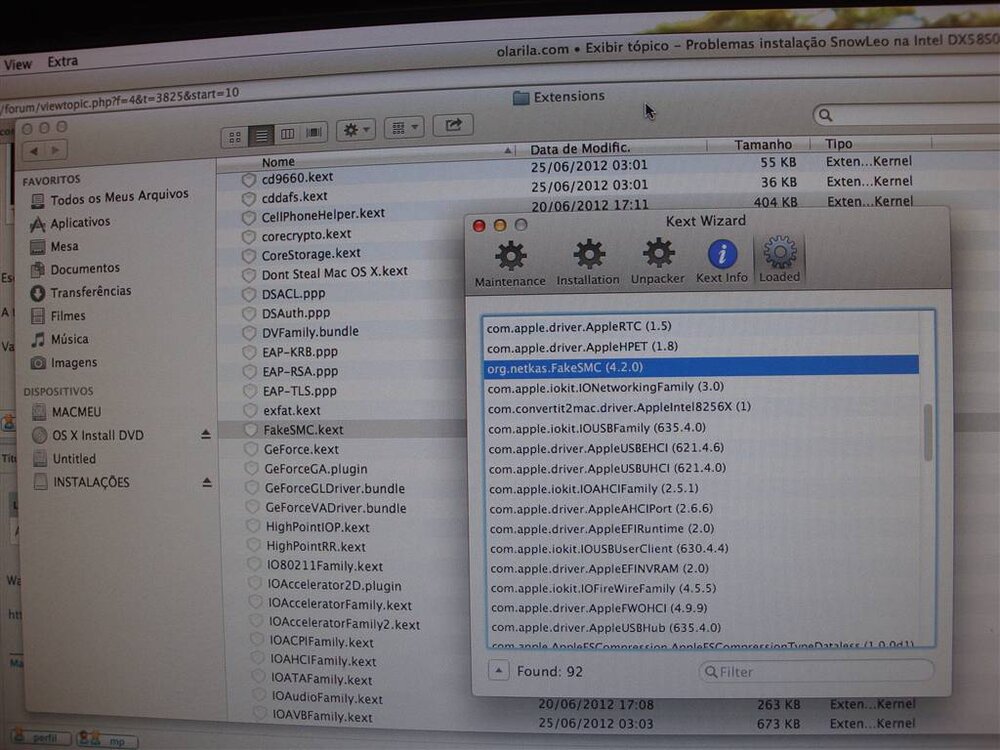Open the Finder action gear dropdown
The width and height of the screenshot is (1000, 750).
pos(355,130)
